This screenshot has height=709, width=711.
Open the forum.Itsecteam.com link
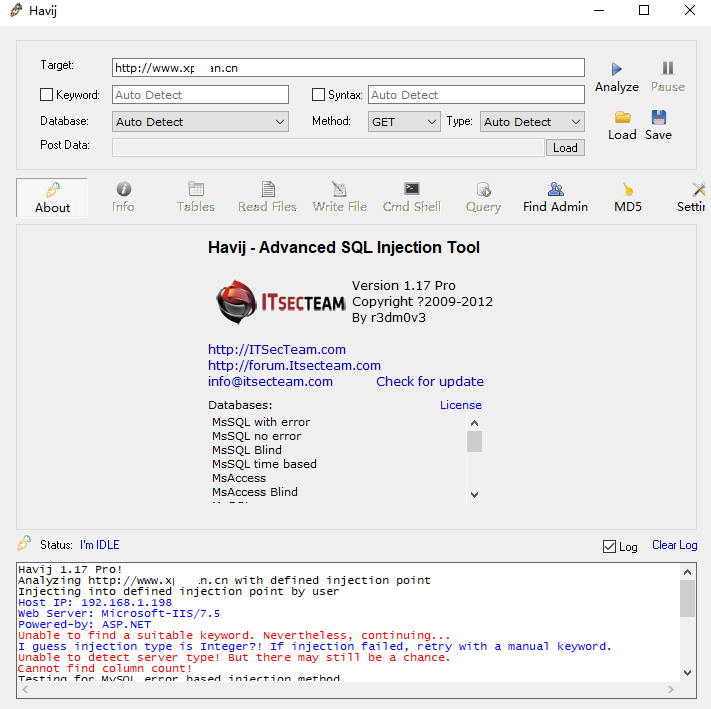click(x=294, y=365)
